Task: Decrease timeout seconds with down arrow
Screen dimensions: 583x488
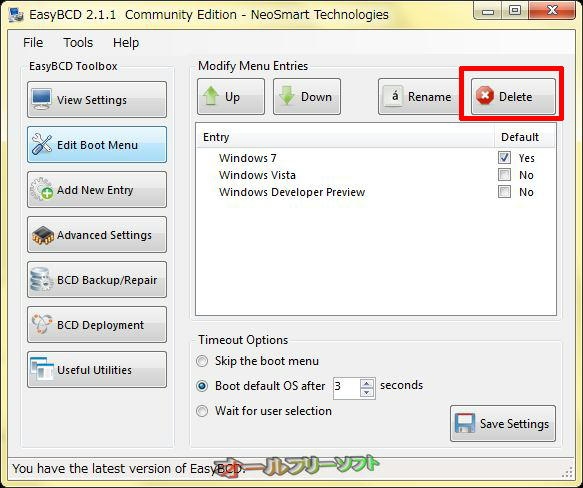Action: click(x=367, y=393)
